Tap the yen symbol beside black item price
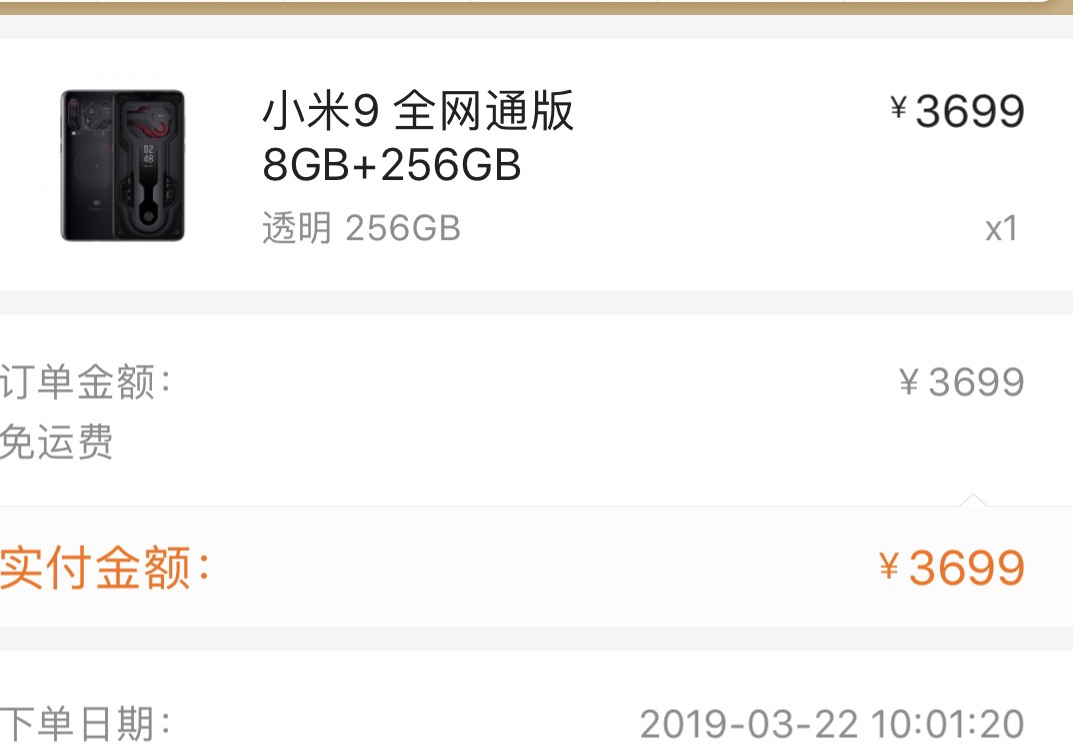 (x=899, y=107)
